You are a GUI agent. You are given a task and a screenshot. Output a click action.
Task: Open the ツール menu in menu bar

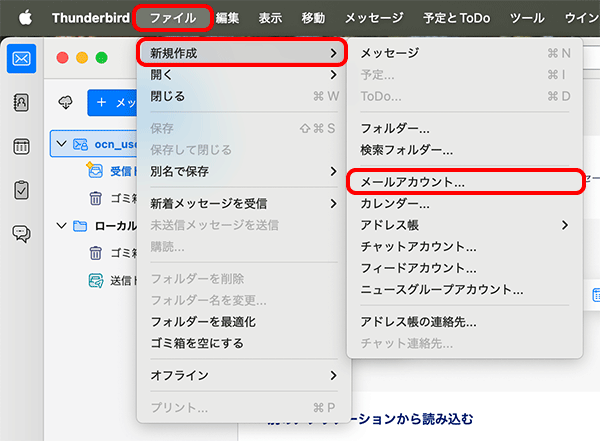[527, 18]
